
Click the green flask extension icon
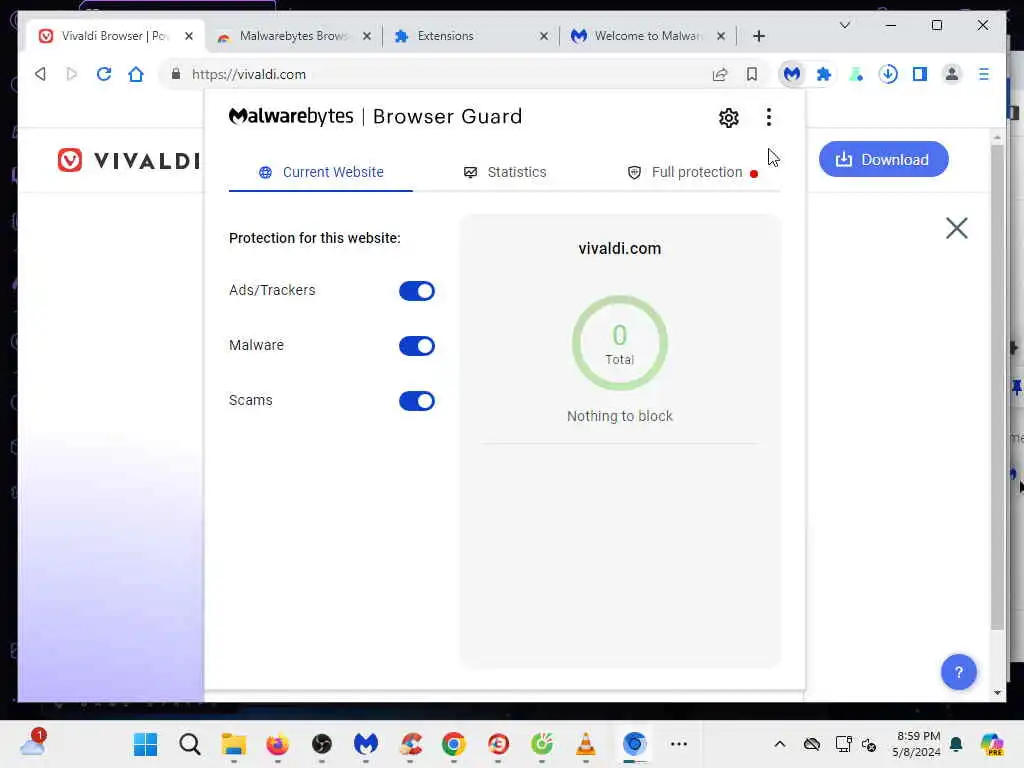point(856,74)
